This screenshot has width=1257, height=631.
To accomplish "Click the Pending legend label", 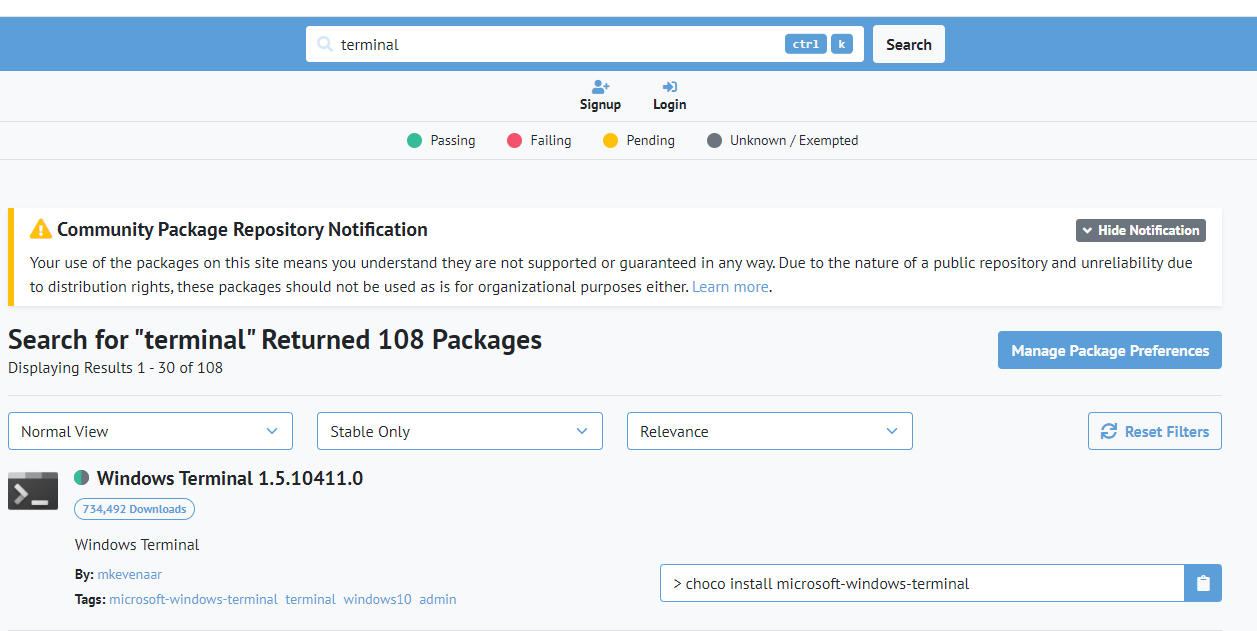I will 651,141.
